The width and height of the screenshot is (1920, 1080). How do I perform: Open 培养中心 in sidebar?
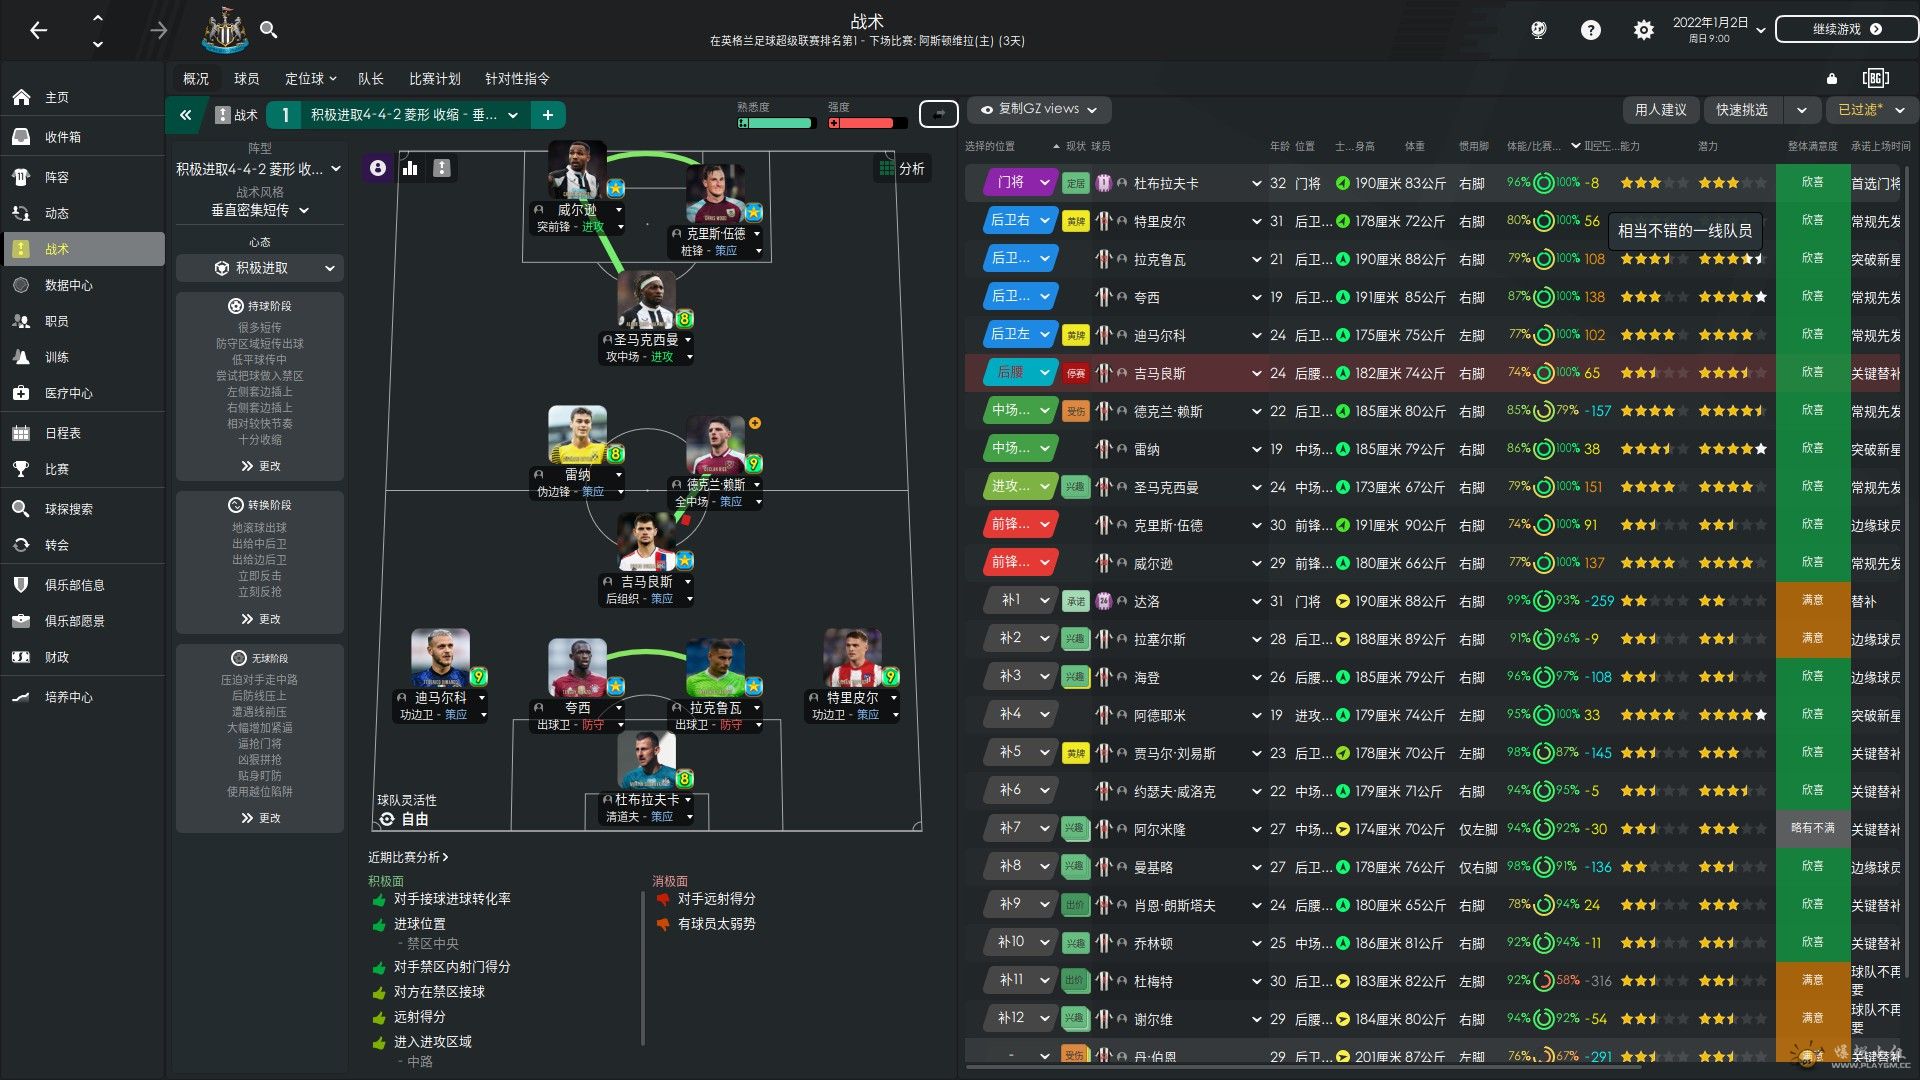coord(84,697)
